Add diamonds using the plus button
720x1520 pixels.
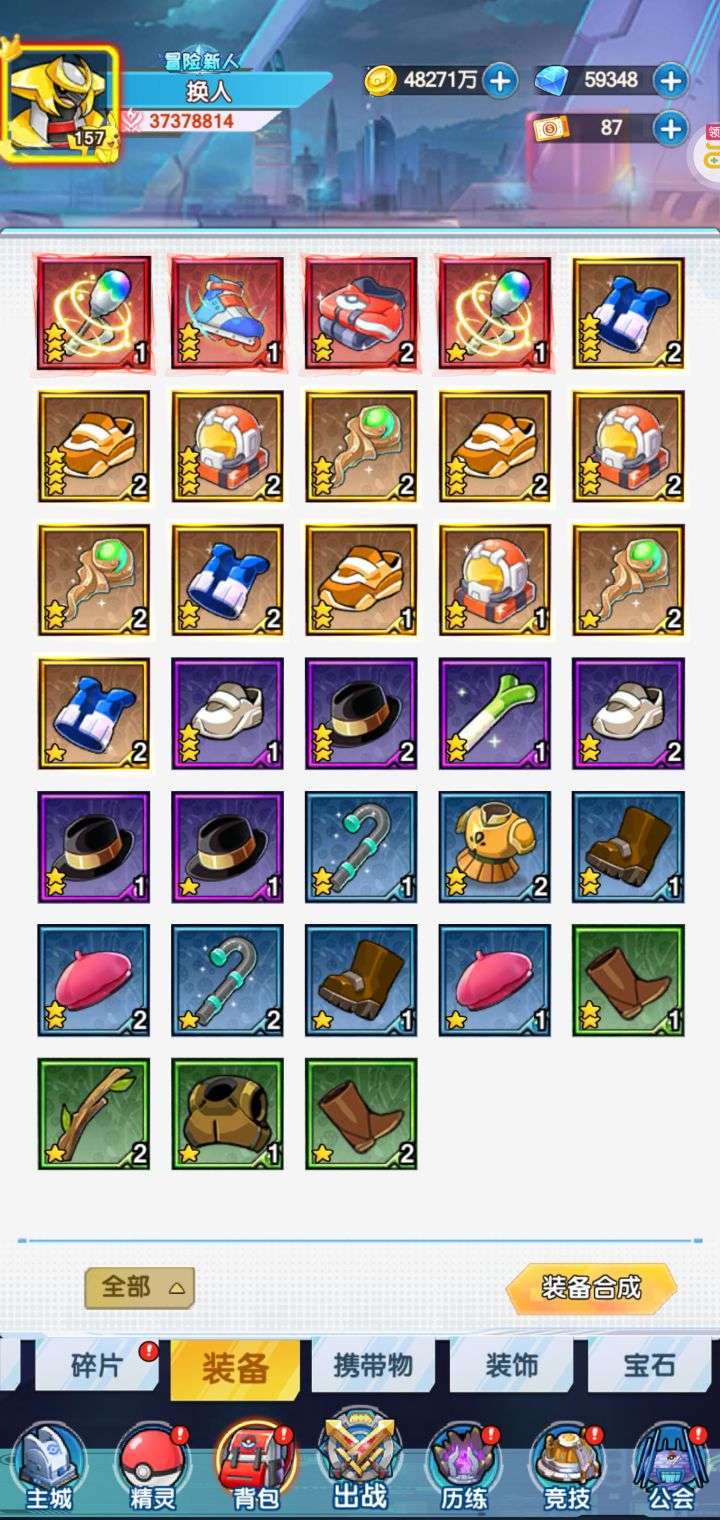pos(671,80)
